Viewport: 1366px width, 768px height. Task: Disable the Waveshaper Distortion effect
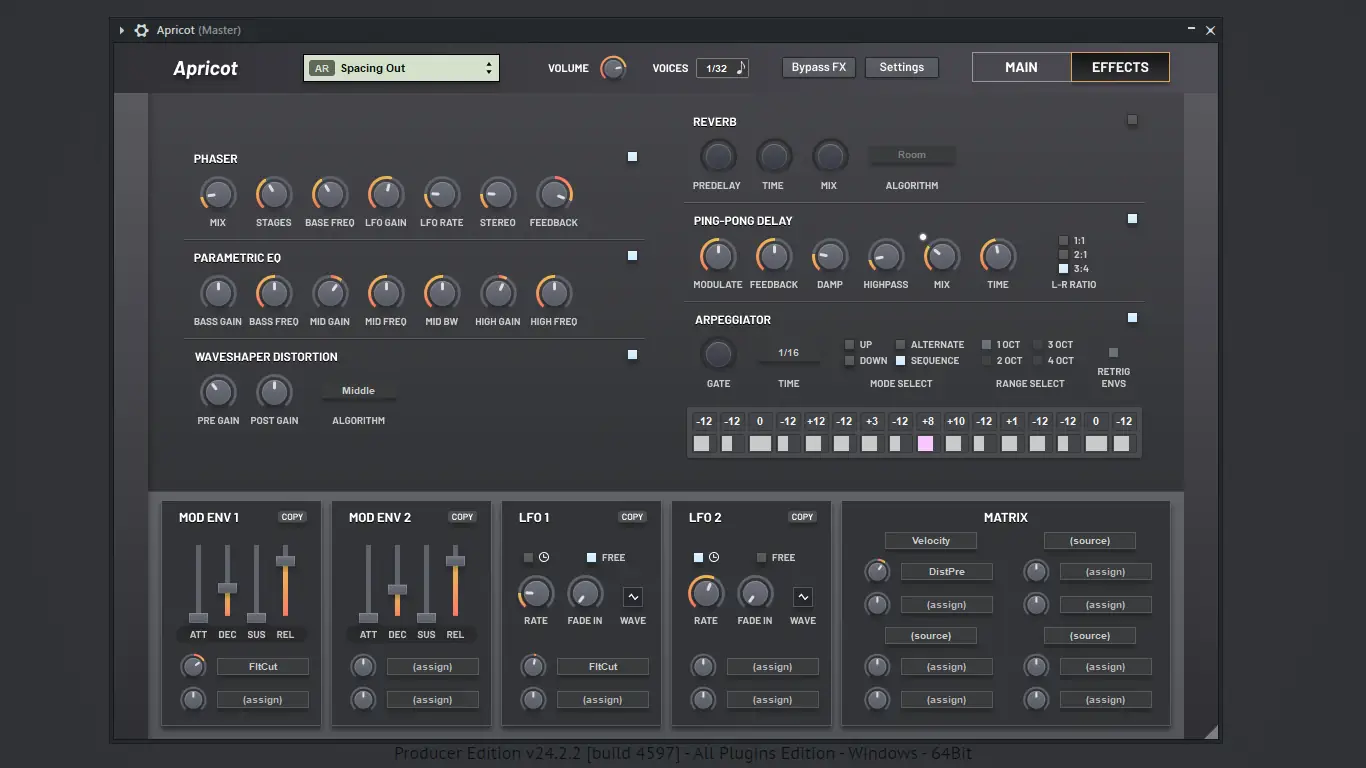pyautogui.click(x=632, y=354)
